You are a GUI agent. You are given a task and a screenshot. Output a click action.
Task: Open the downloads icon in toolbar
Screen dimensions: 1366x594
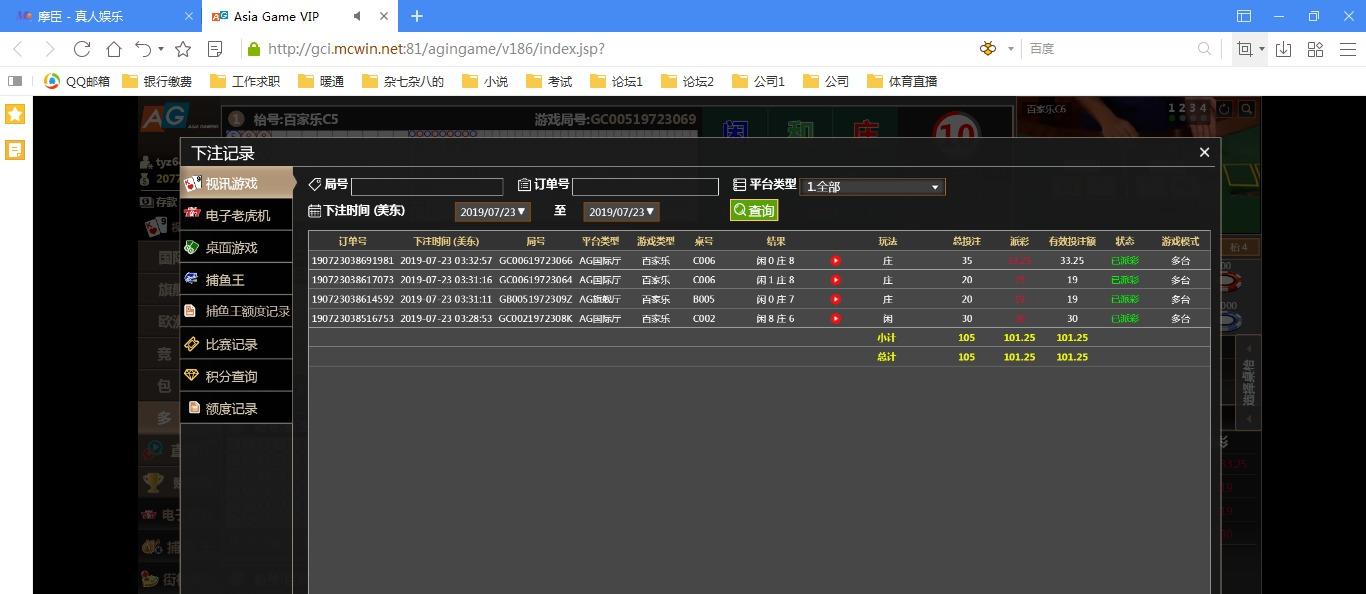point(1284,49)
